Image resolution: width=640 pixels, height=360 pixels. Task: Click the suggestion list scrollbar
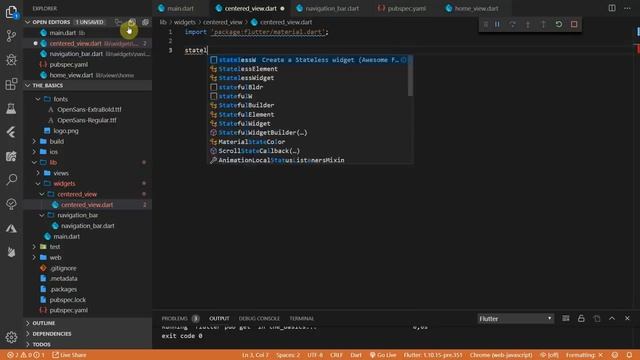[411, 76]
